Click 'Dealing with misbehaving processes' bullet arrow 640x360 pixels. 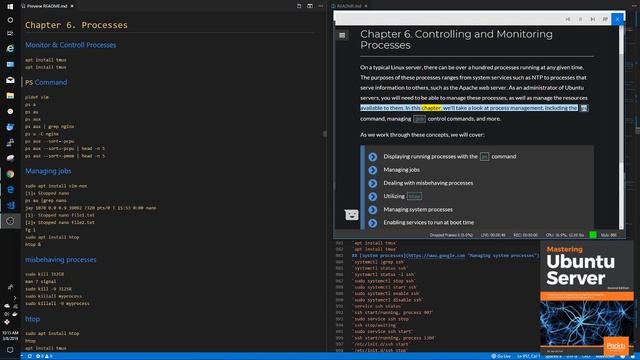click(373, 183)
